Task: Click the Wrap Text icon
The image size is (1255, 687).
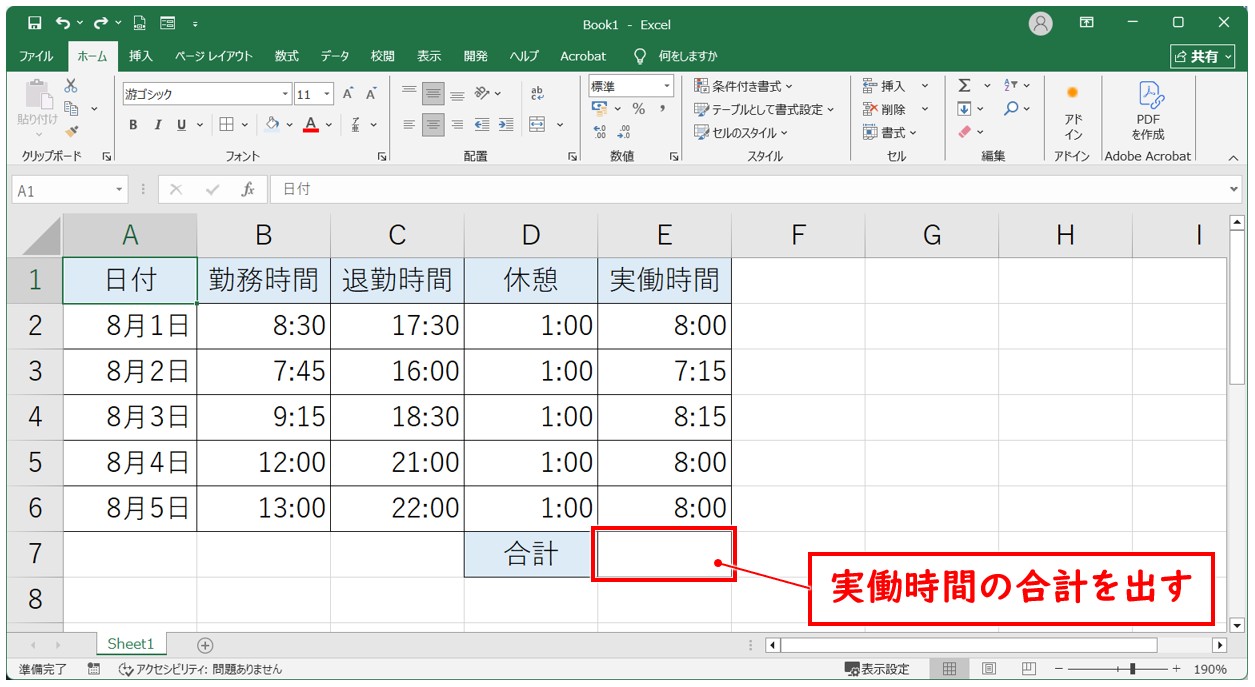Action: point(537,94)
